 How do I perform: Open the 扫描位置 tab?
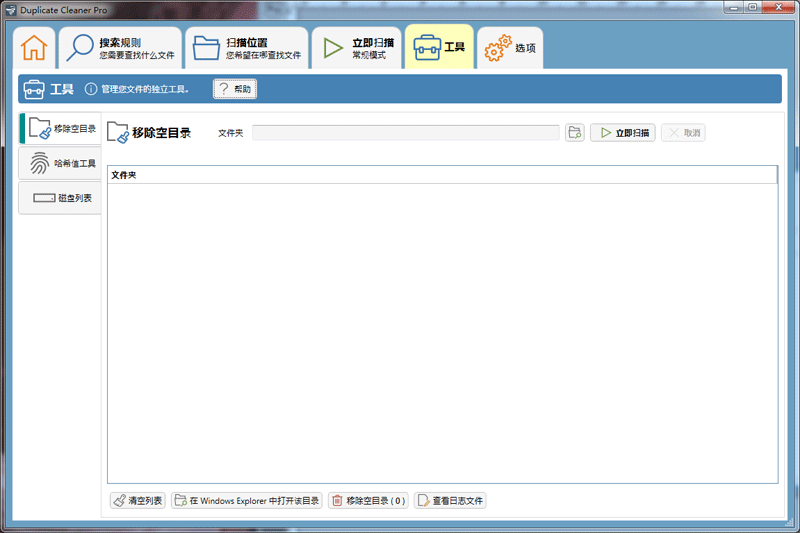pos(247,48)
